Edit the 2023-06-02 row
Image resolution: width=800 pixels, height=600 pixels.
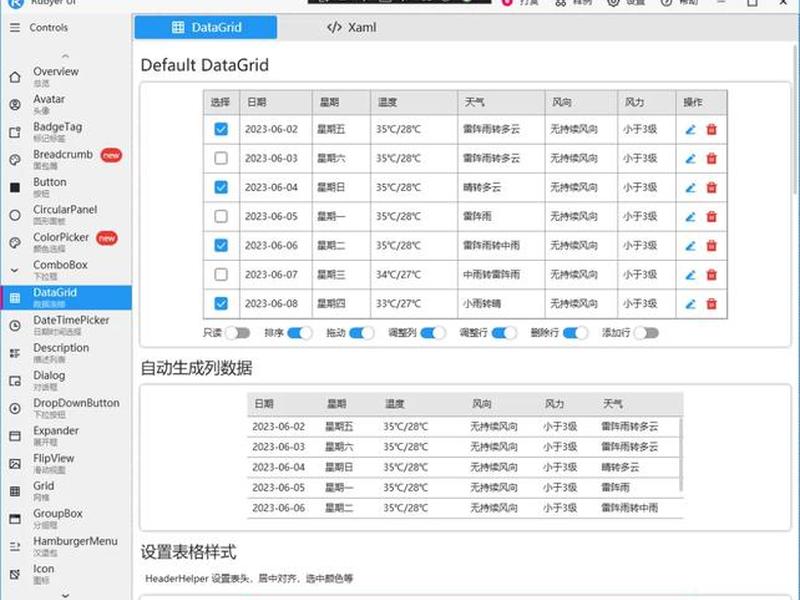[x=690, y=130]
